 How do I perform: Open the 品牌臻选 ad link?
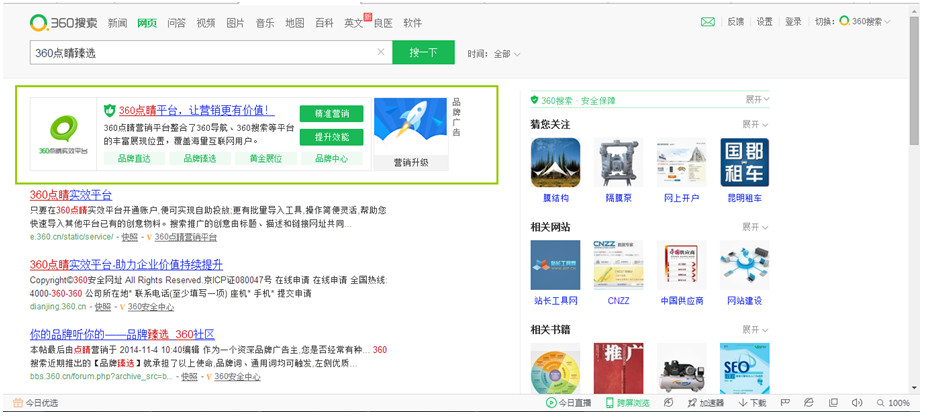pyautogui.click(x=200, y=158)
